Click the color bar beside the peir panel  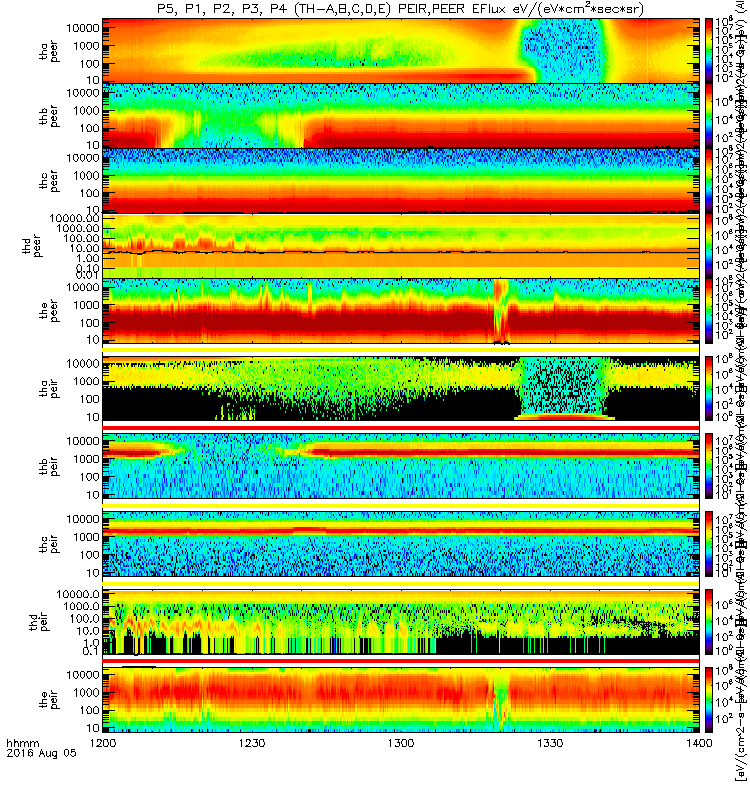click(x=709, y=700)
